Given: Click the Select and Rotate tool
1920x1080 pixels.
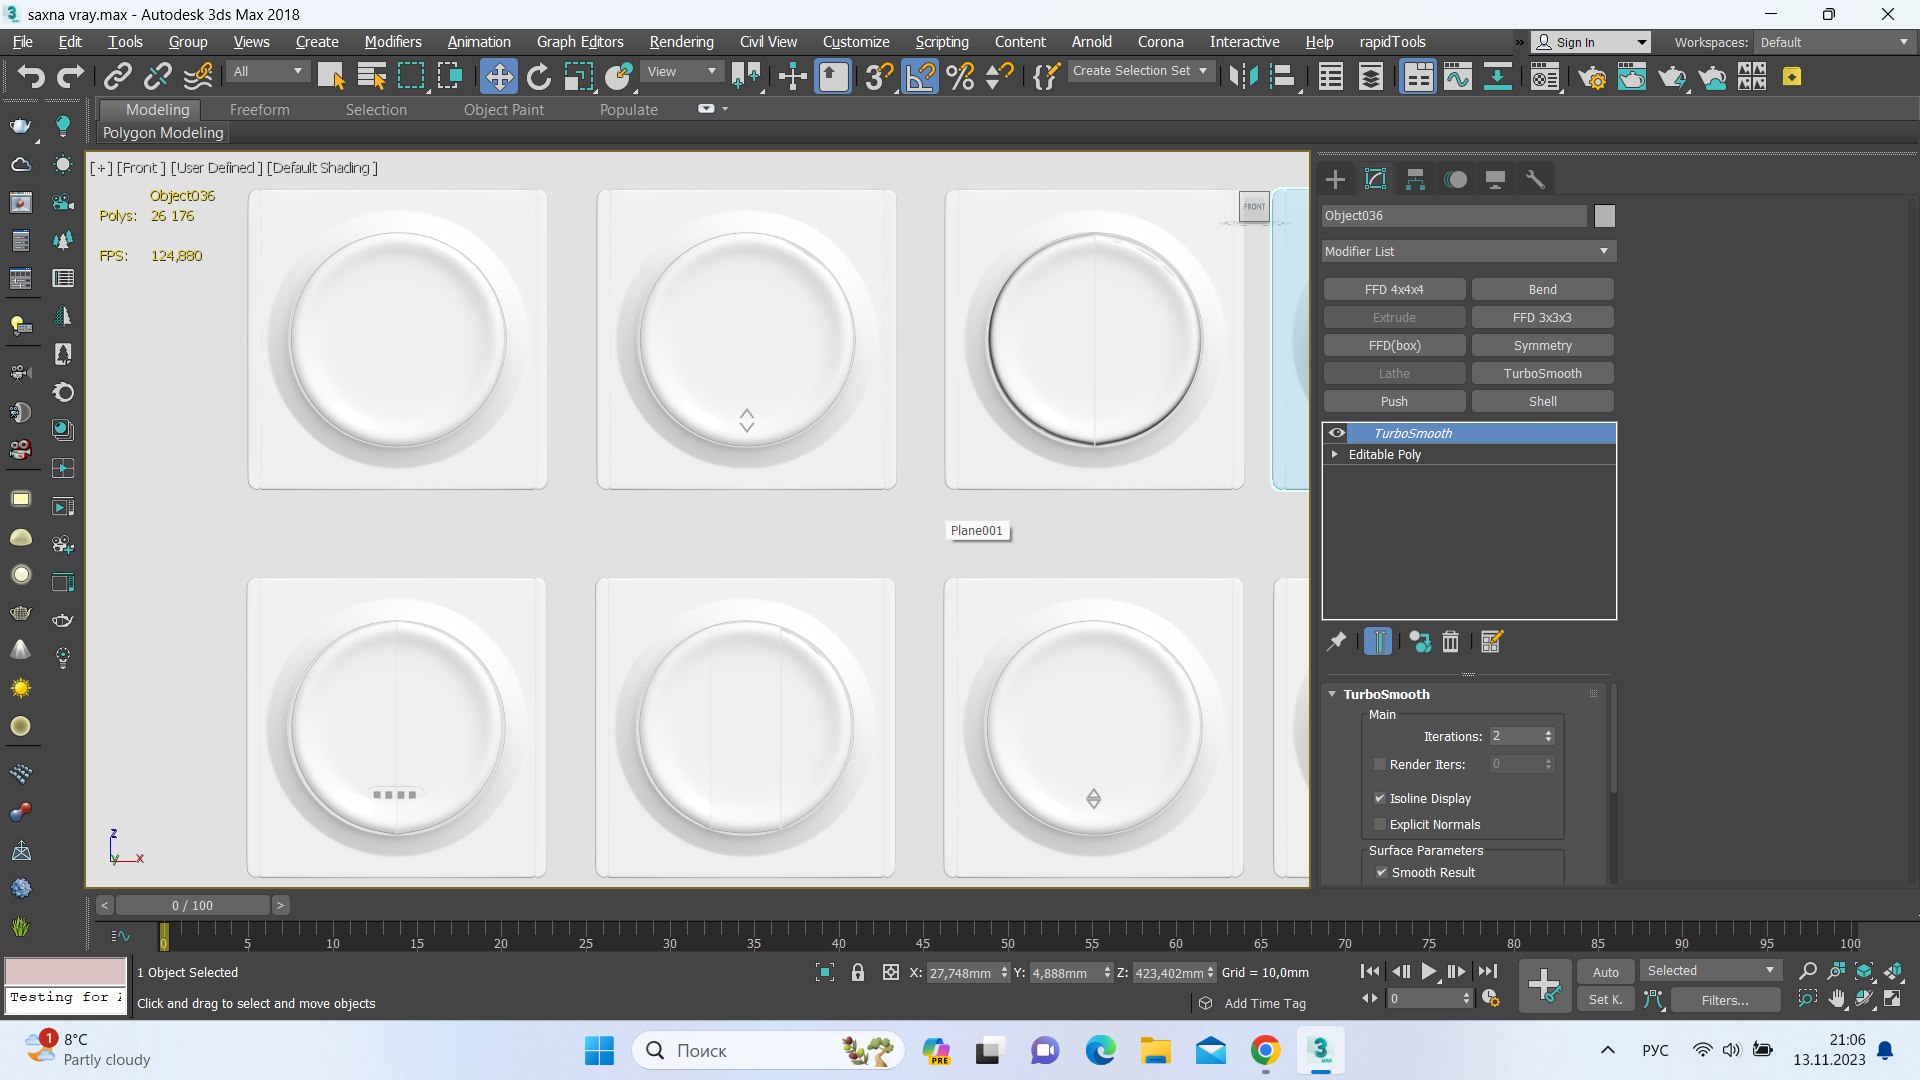Looking at the screenshot, I should click(539, 77).
